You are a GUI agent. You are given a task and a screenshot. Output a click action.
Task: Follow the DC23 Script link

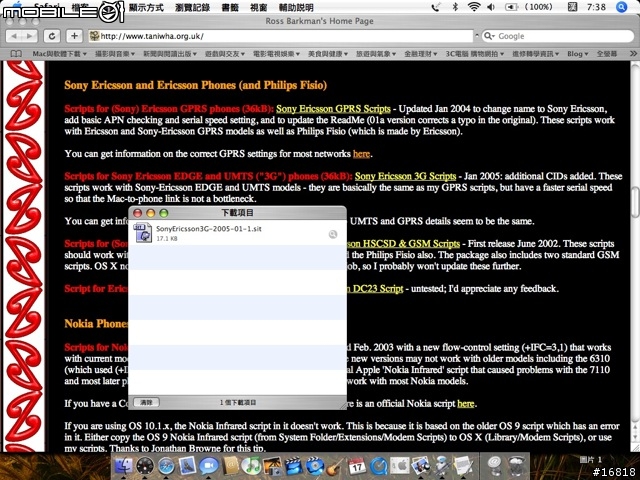tap(375, 289)
